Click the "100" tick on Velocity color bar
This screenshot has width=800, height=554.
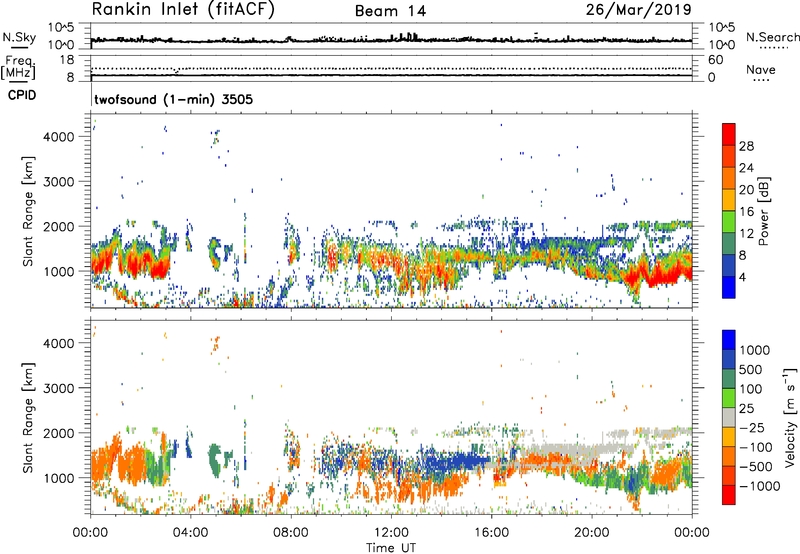click(x=749, y=389)
